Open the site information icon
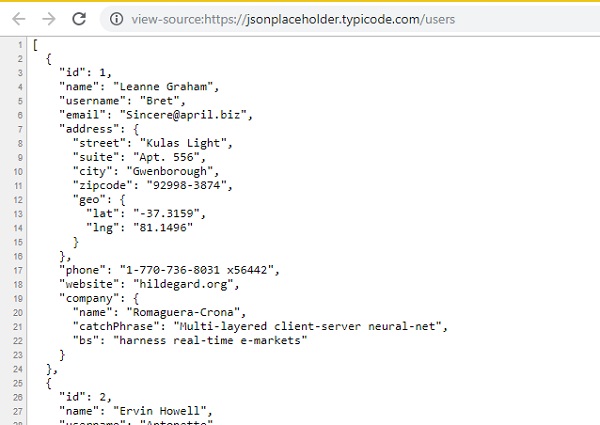600x425 pixels. (116, 18)
